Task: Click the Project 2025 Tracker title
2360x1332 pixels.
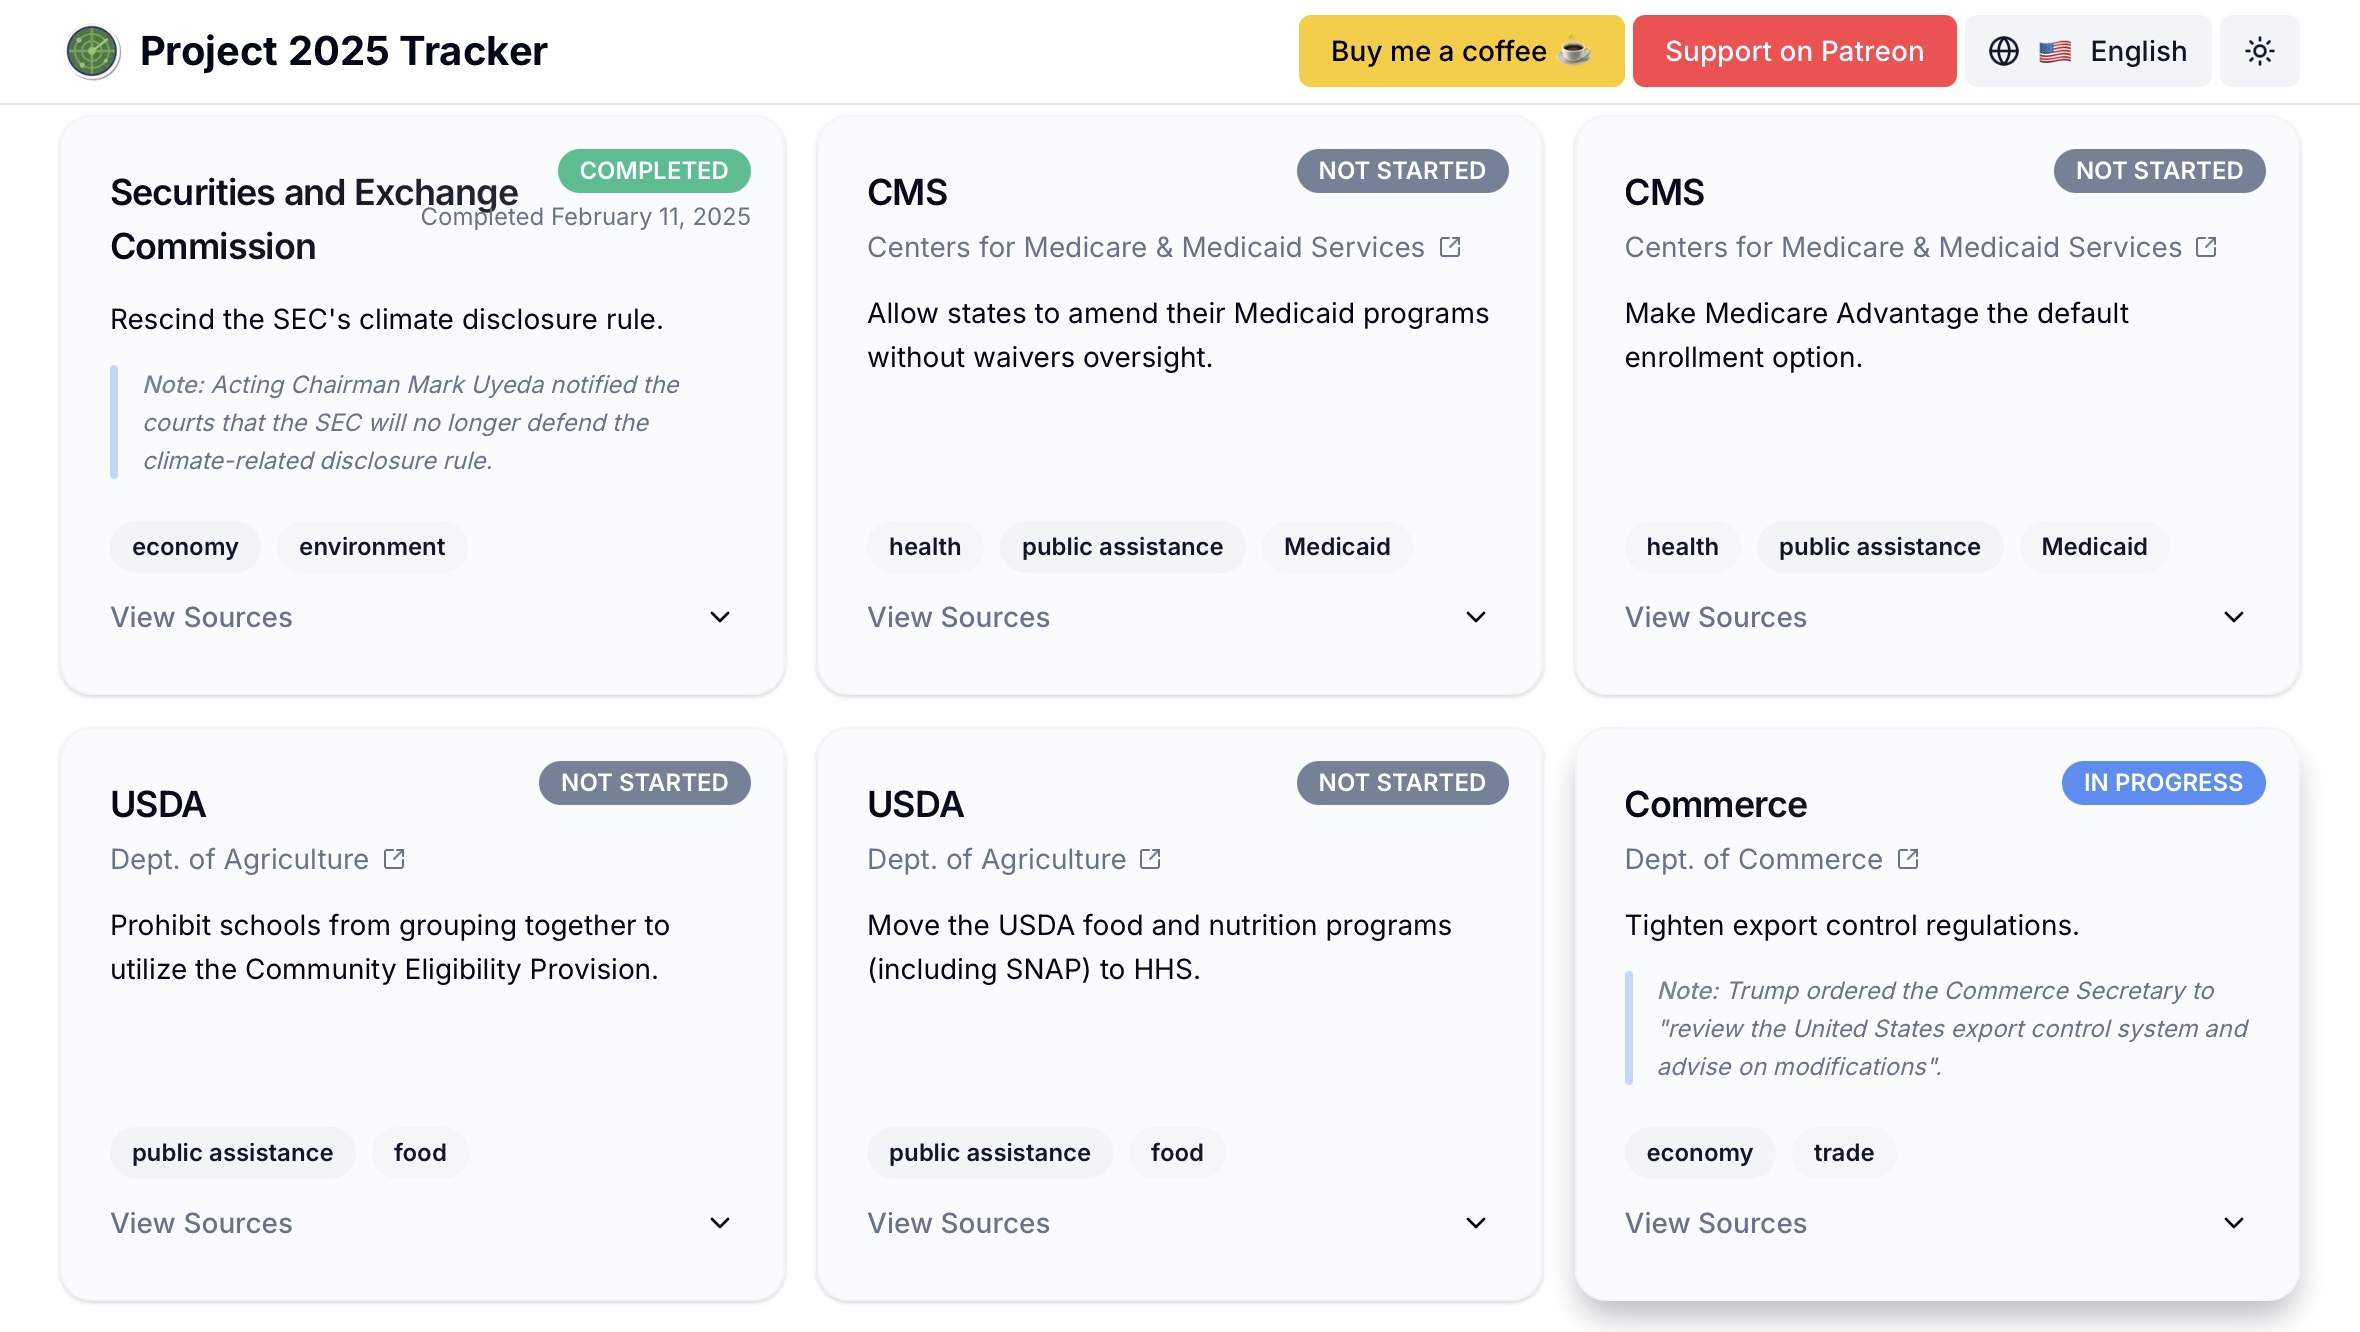Action: pyautogui.click(x=343, y=51)
